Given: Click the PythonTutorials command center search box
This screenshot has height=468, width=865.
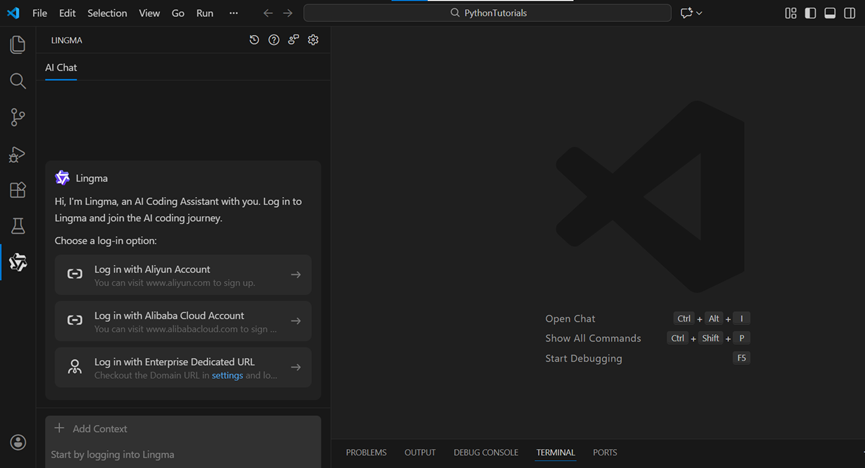Looking at the screenshot, I should 488,13.
